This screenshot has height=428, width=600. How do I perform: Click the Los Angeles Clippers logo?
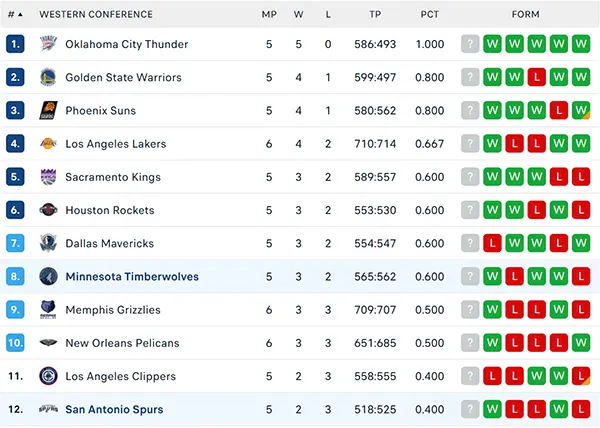pyautogui.click(x=49, y=376)
